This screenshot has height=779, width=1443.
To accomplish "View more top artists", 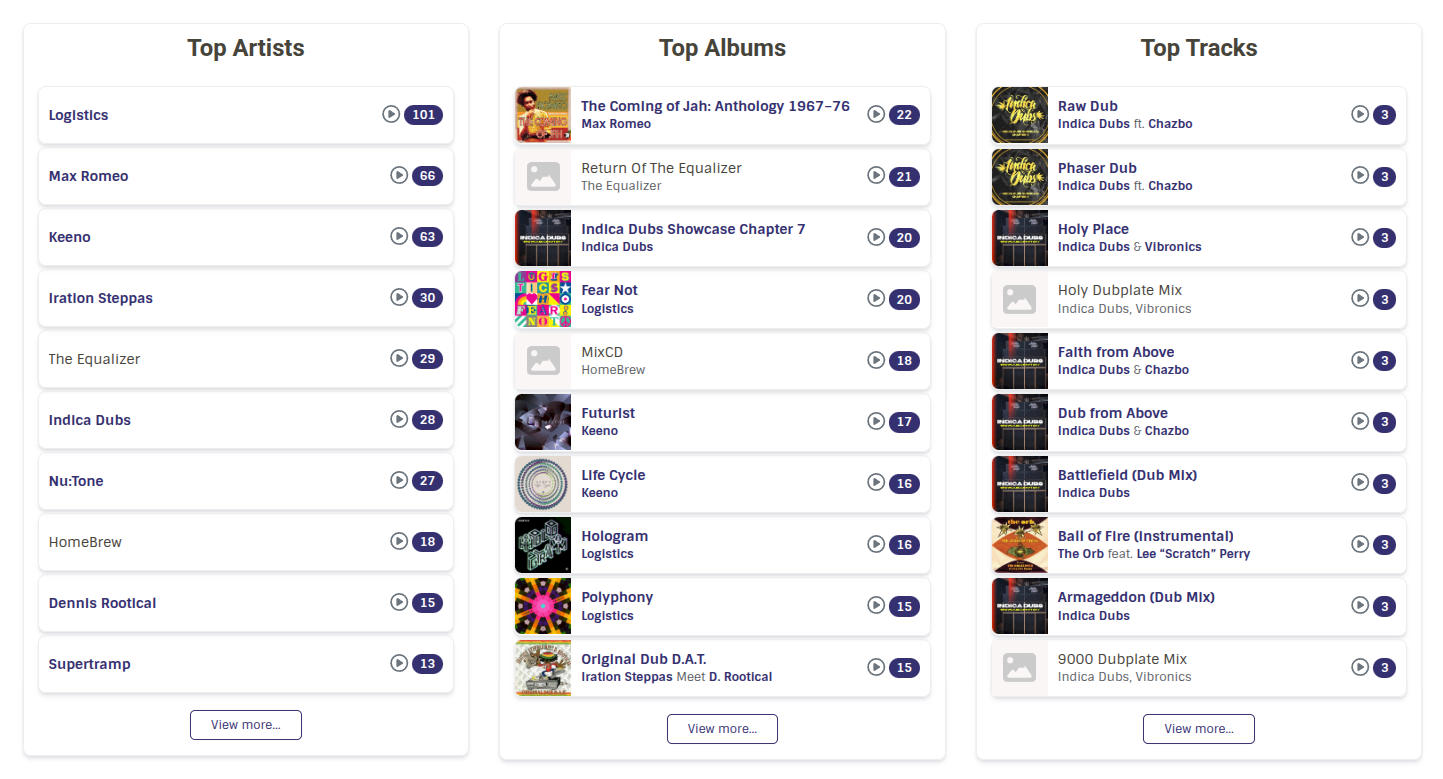I will pyautogui.click(x=246, y=725).
